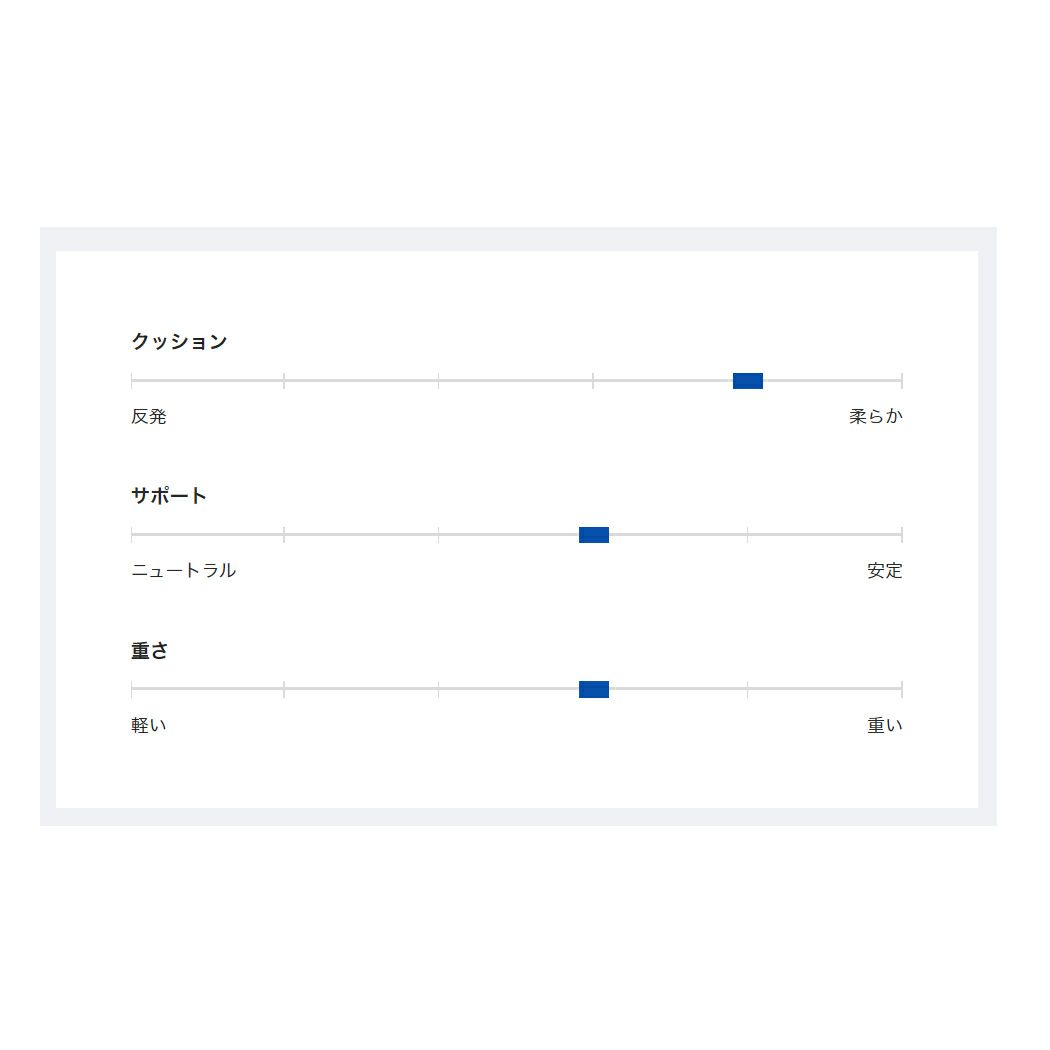Click second tick from left on クッション slider
Screen dimensions: 1050x1050
click(x=284, y=381)
